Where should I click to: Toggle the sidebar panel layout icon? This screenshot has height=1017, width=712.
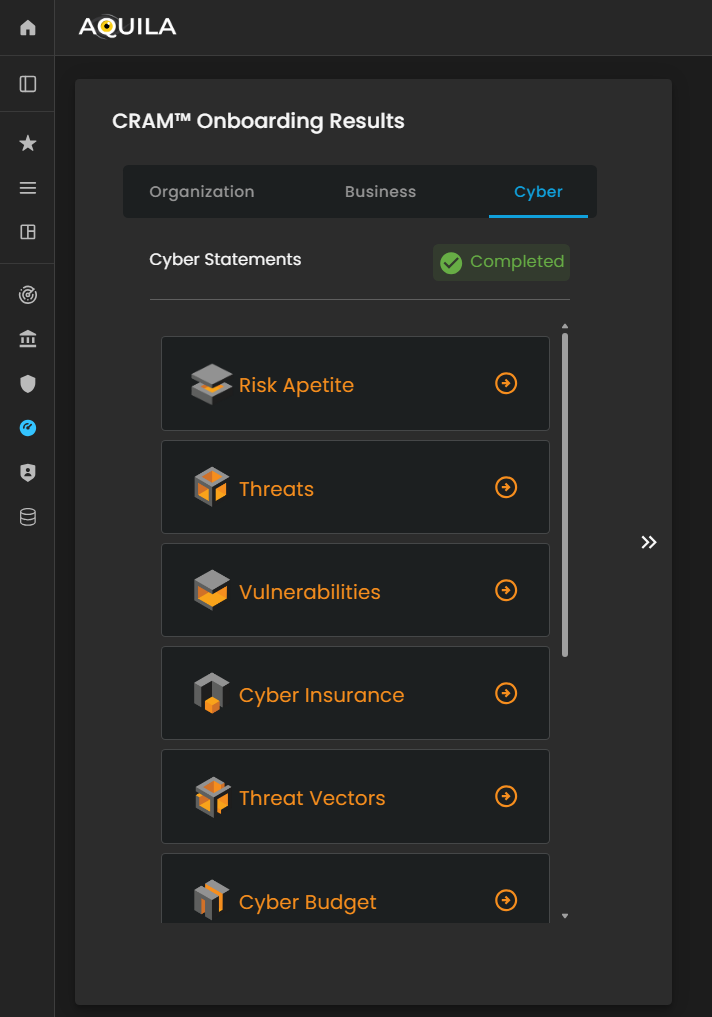(28, 84)
